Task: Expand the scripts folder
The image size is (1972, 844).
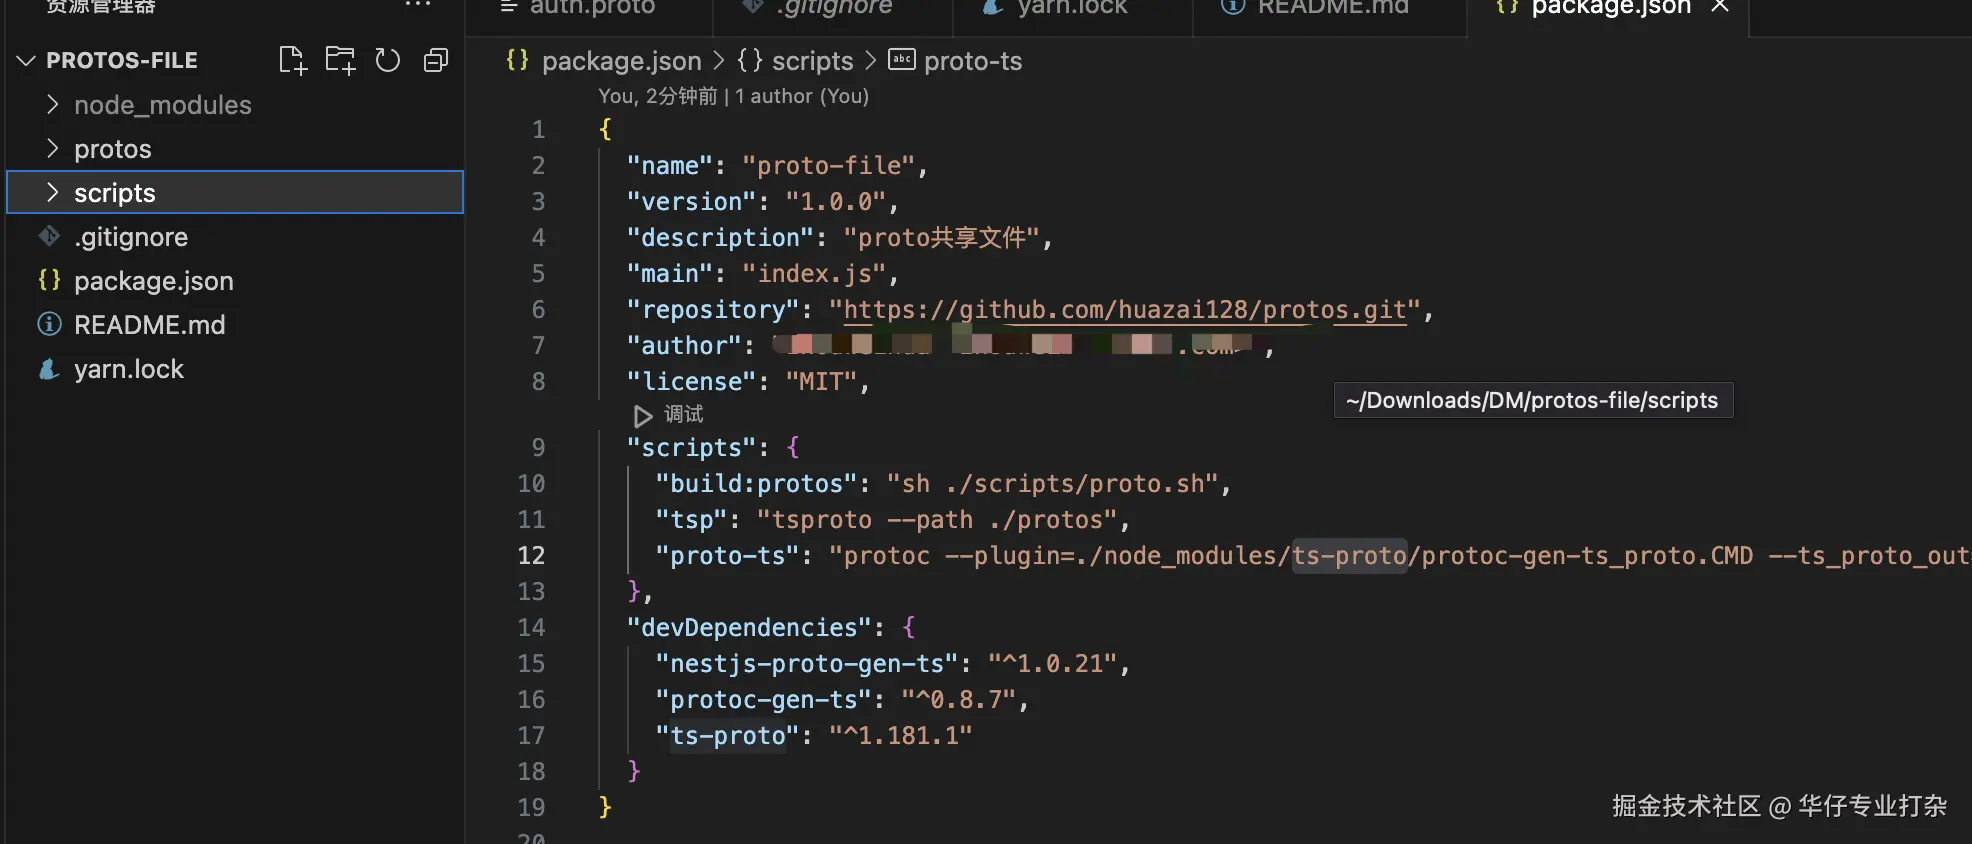Action: click(52, 192)
